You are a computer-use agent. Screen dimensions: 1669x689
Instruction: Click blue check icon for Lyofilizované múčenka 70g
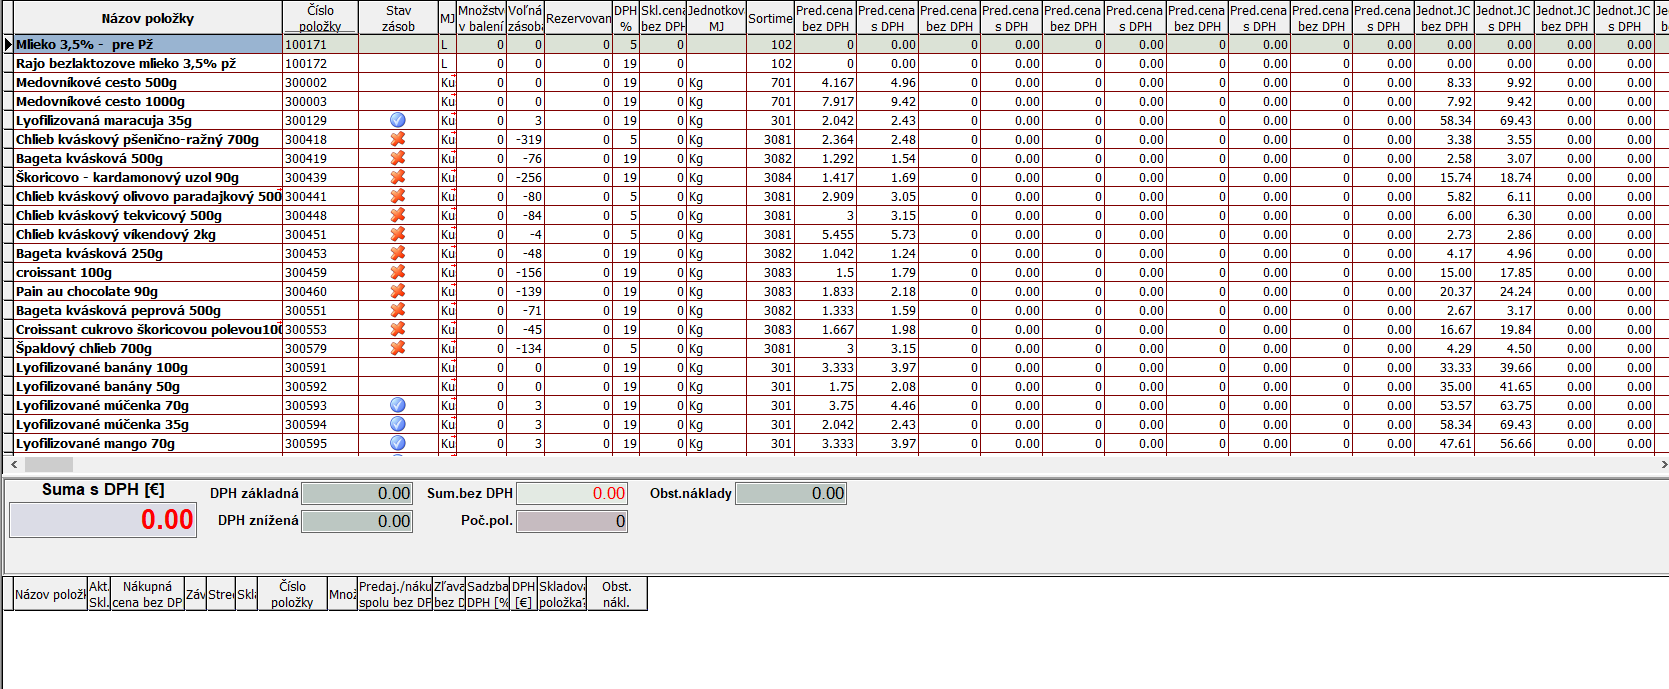click(x=398, y=405)
